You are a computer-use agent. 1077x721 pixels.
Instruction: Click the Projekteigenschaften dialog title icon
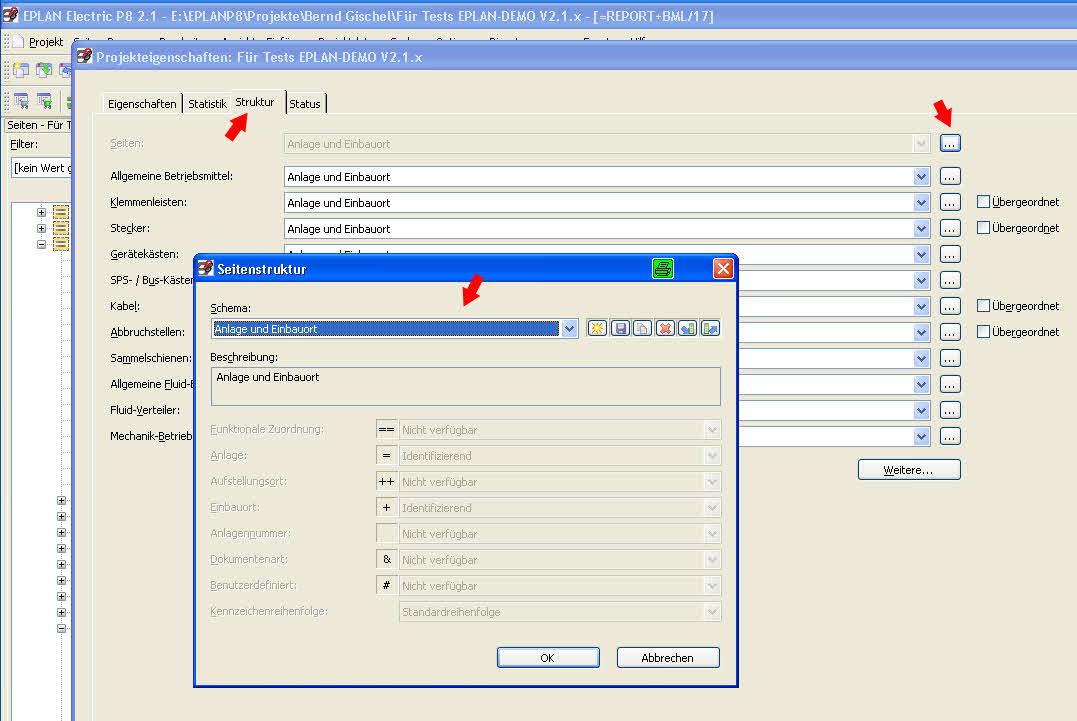[84, 56]
